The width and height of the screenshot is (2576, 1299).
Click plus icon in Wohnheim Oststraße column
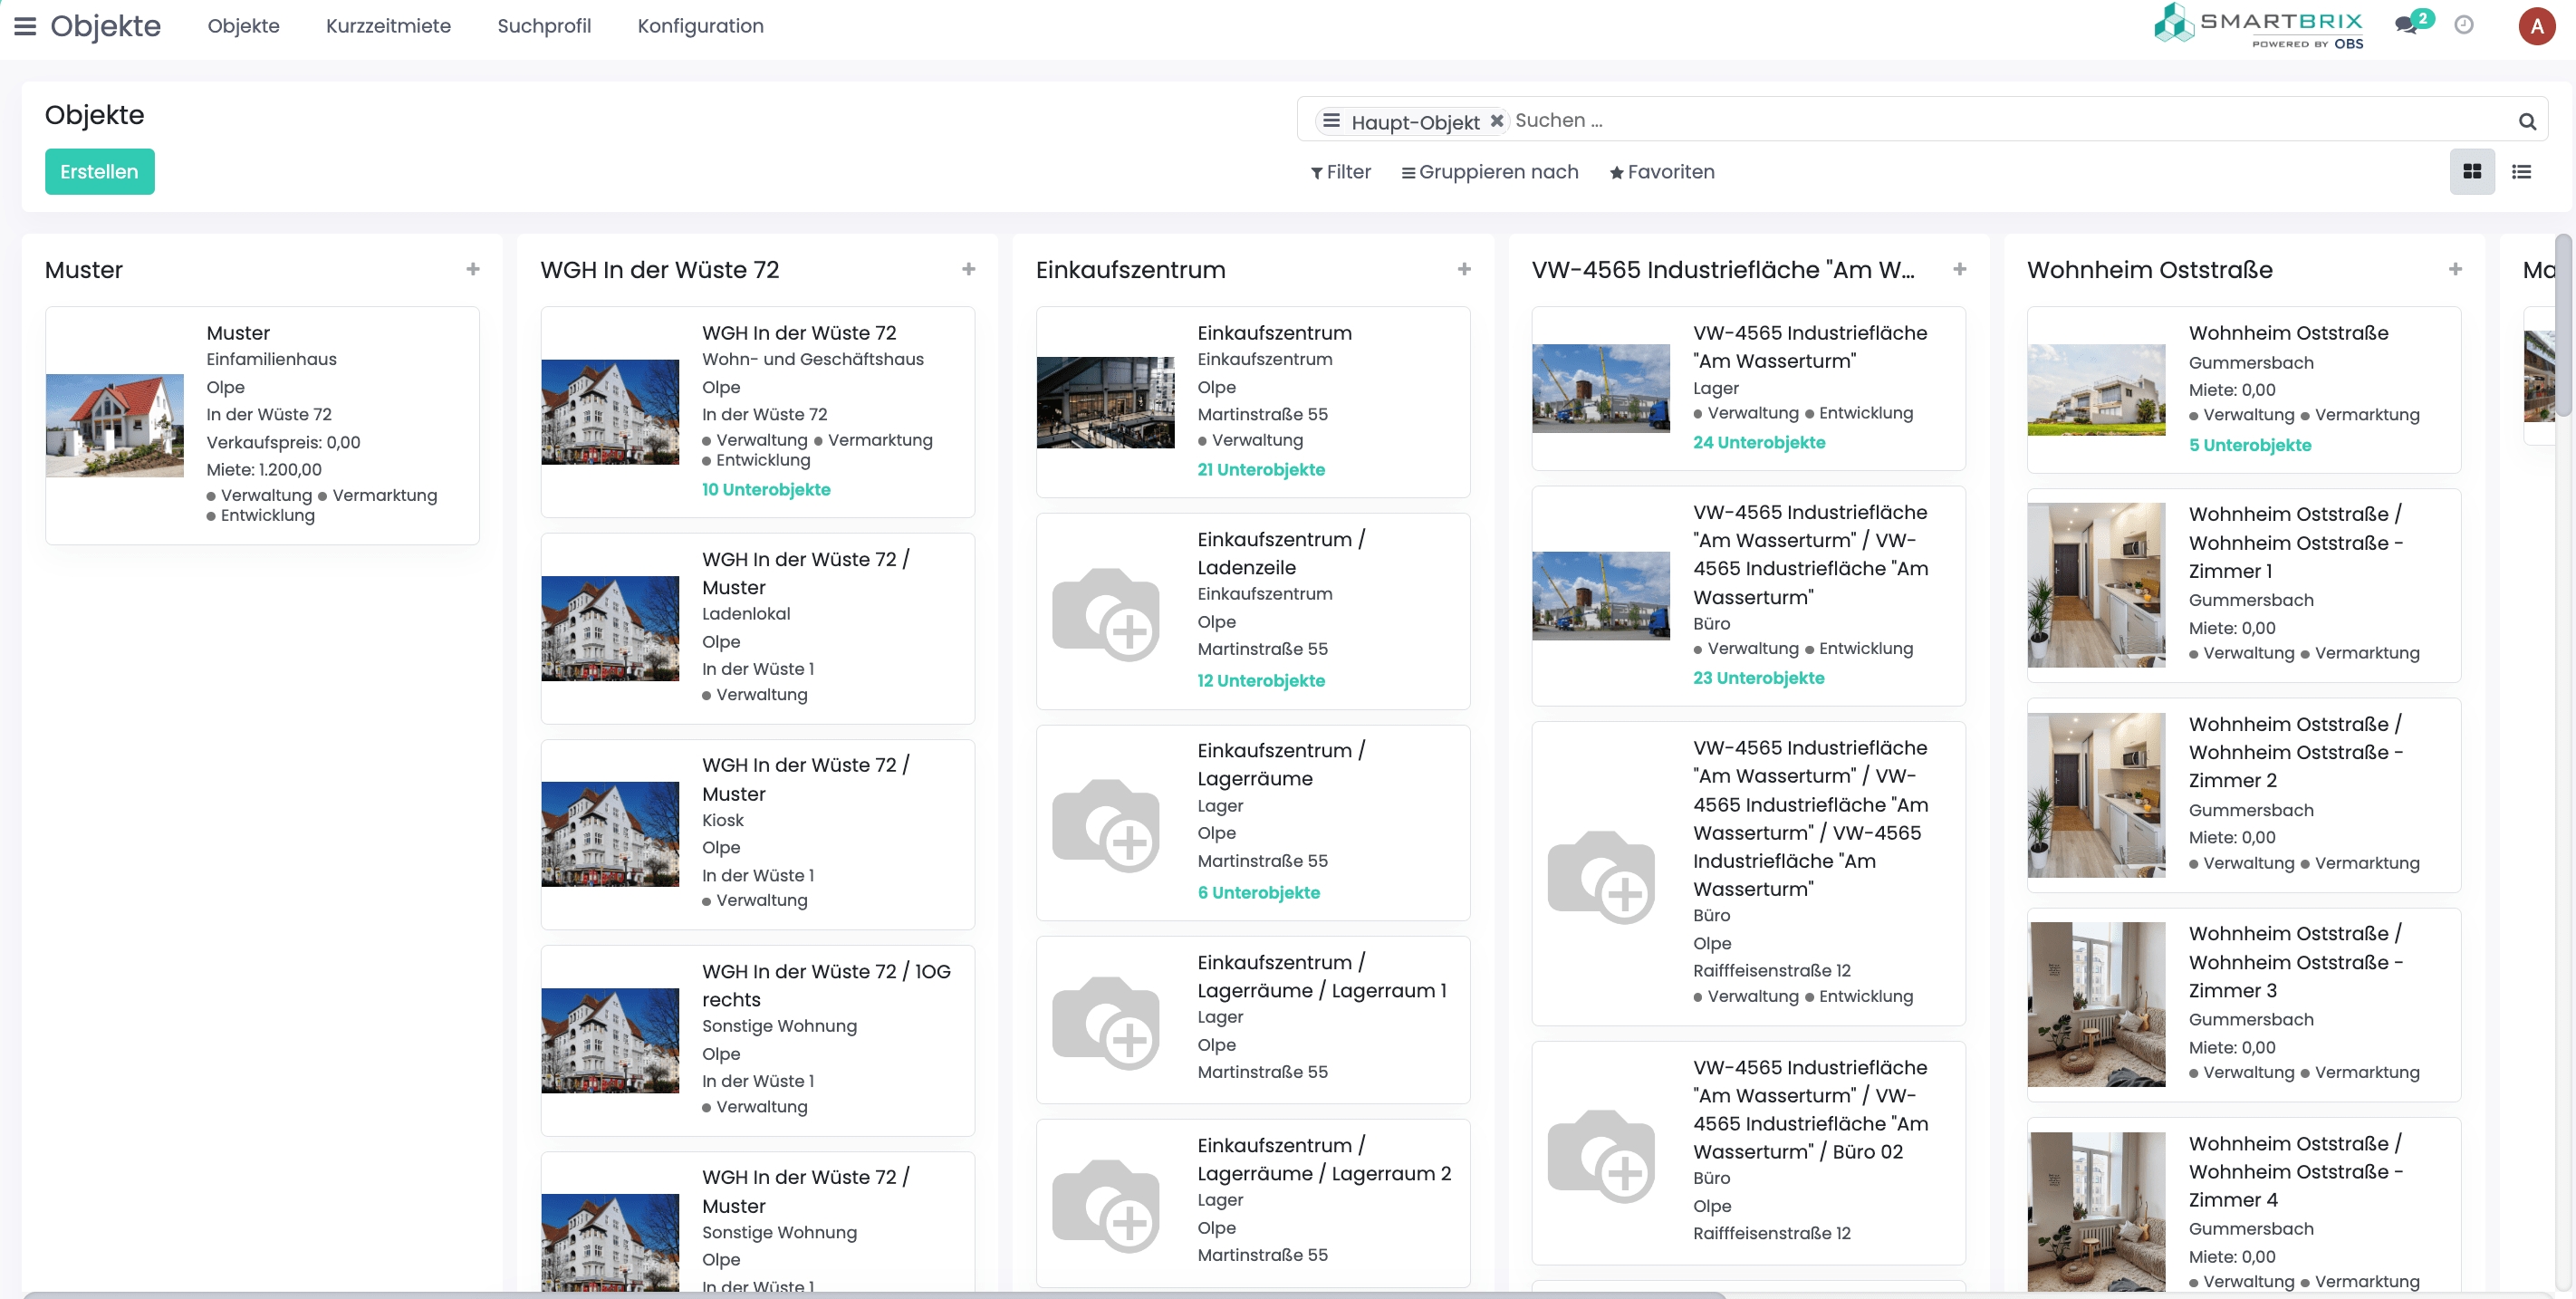[x=2455, y=269]
